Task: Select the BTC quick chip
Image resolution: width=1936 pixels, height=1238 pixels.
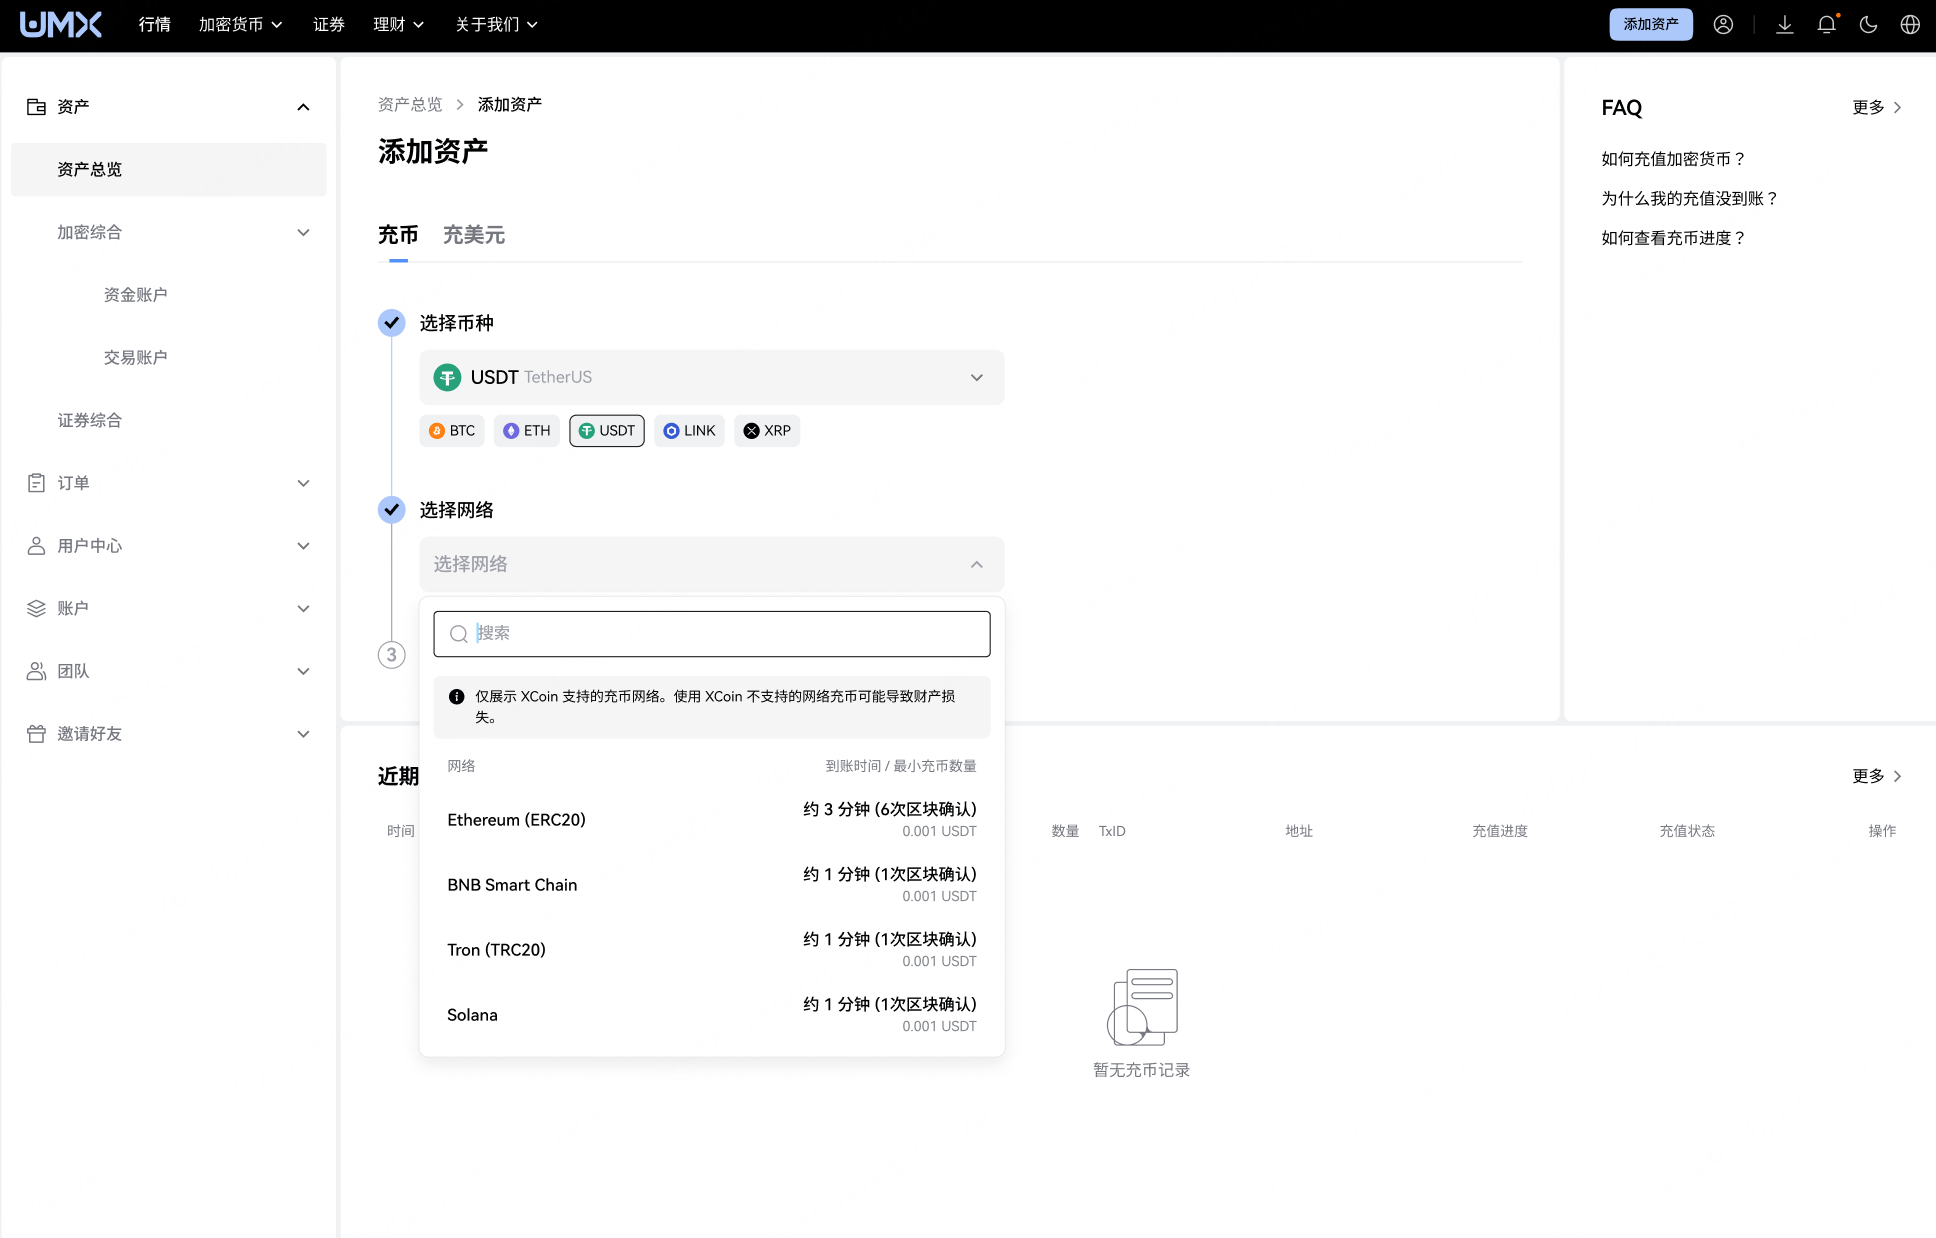Action: pos(452,431)
